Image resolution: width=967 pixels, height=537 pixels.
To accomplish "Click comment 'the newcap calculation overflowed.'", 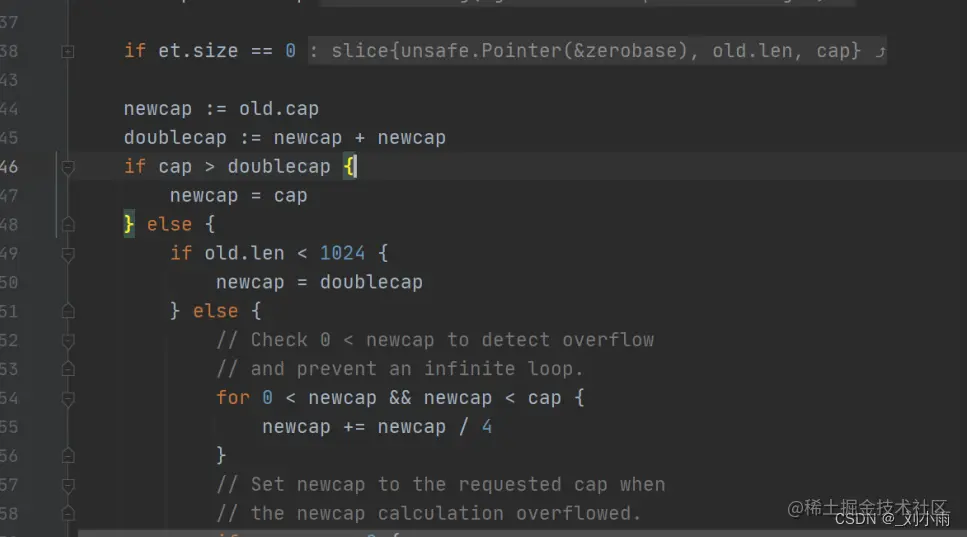I will pyautogui.click(x=429, y=513).
